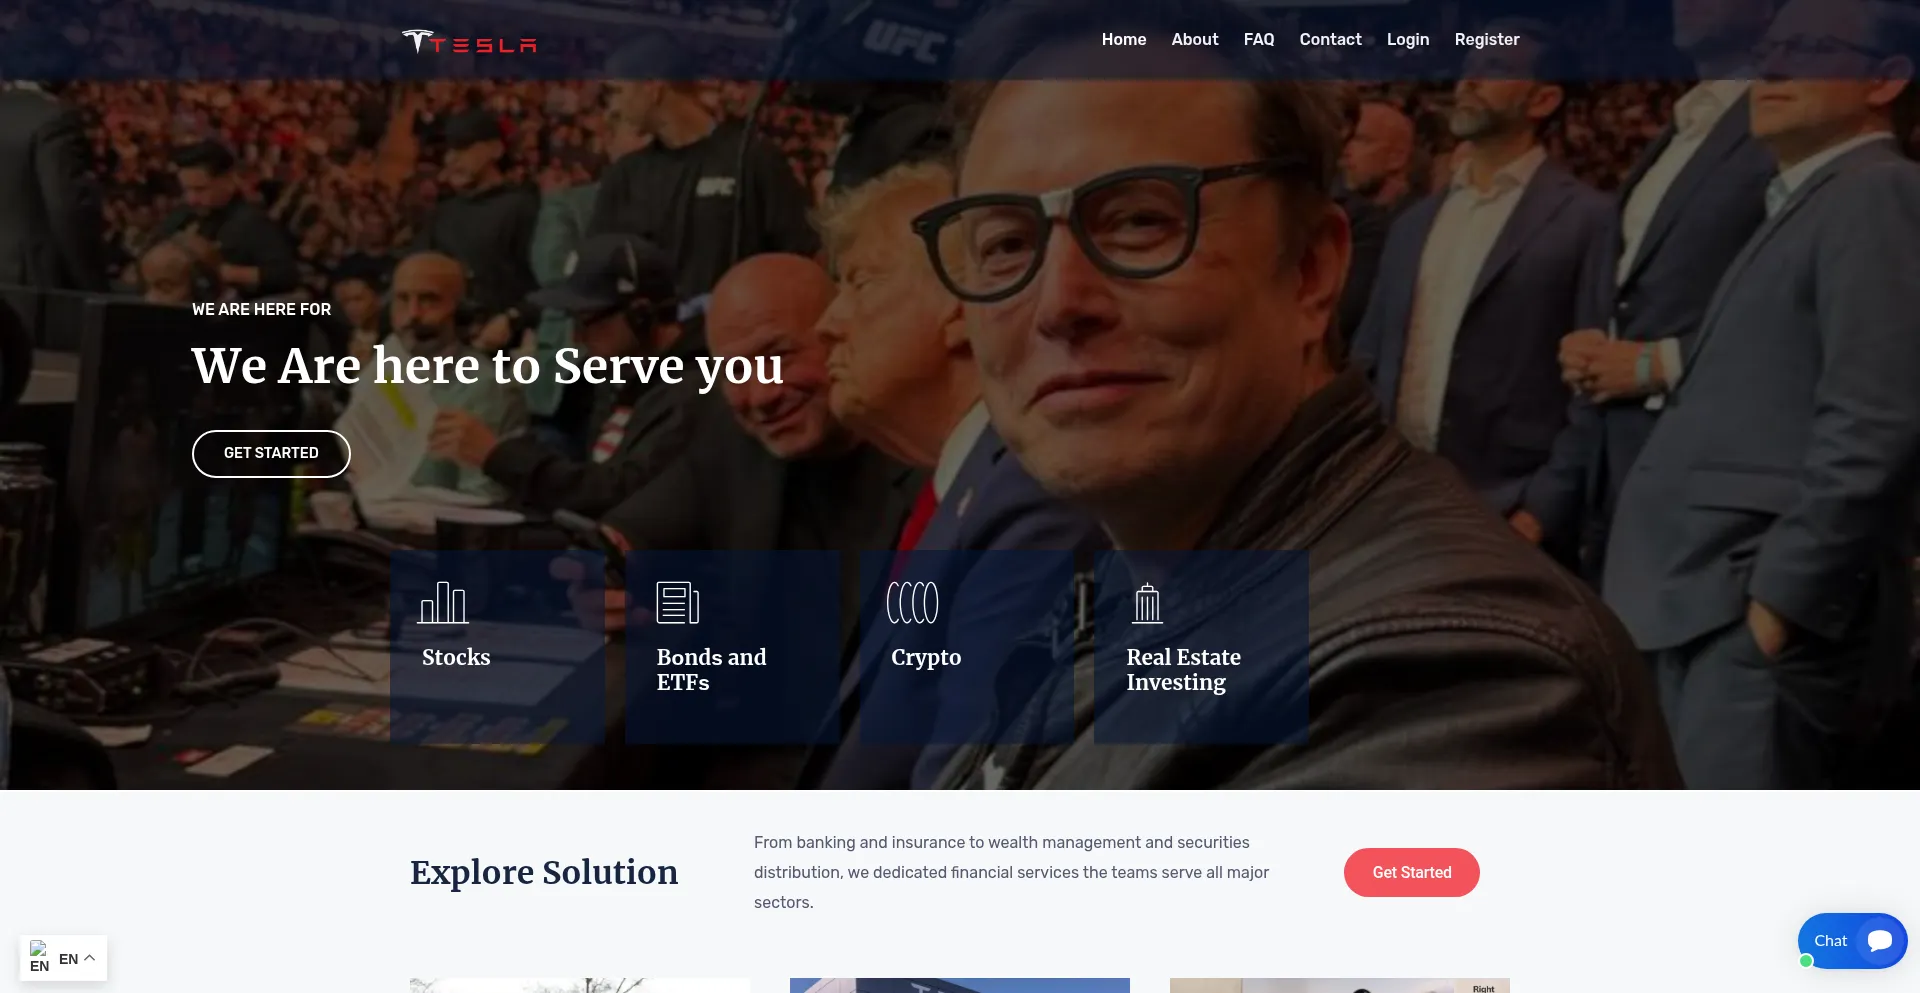The width and height of the screenshot is (1920, 993).
Task: Open the FAQ navigation link
Action: [1259, 39]
